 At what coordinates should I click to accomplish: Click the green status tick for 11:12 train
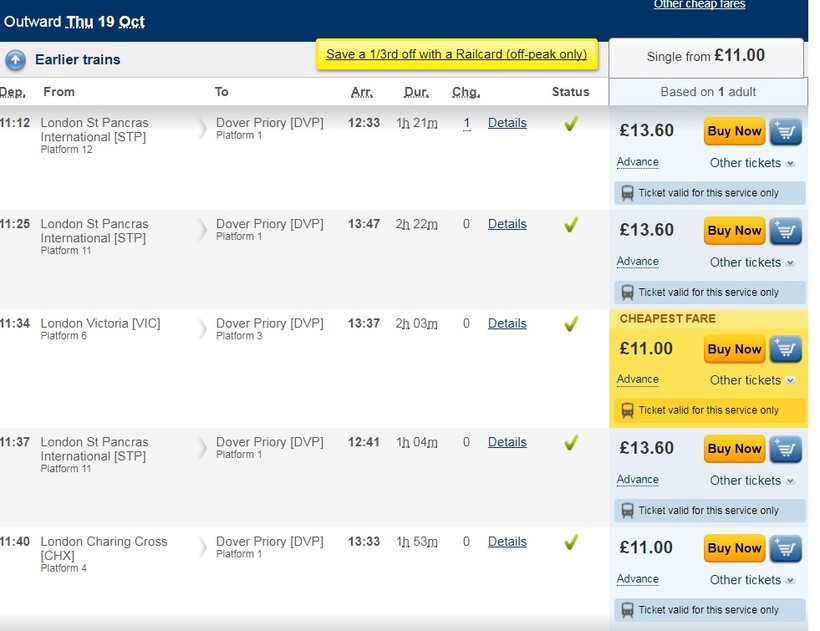click(571, 124)
